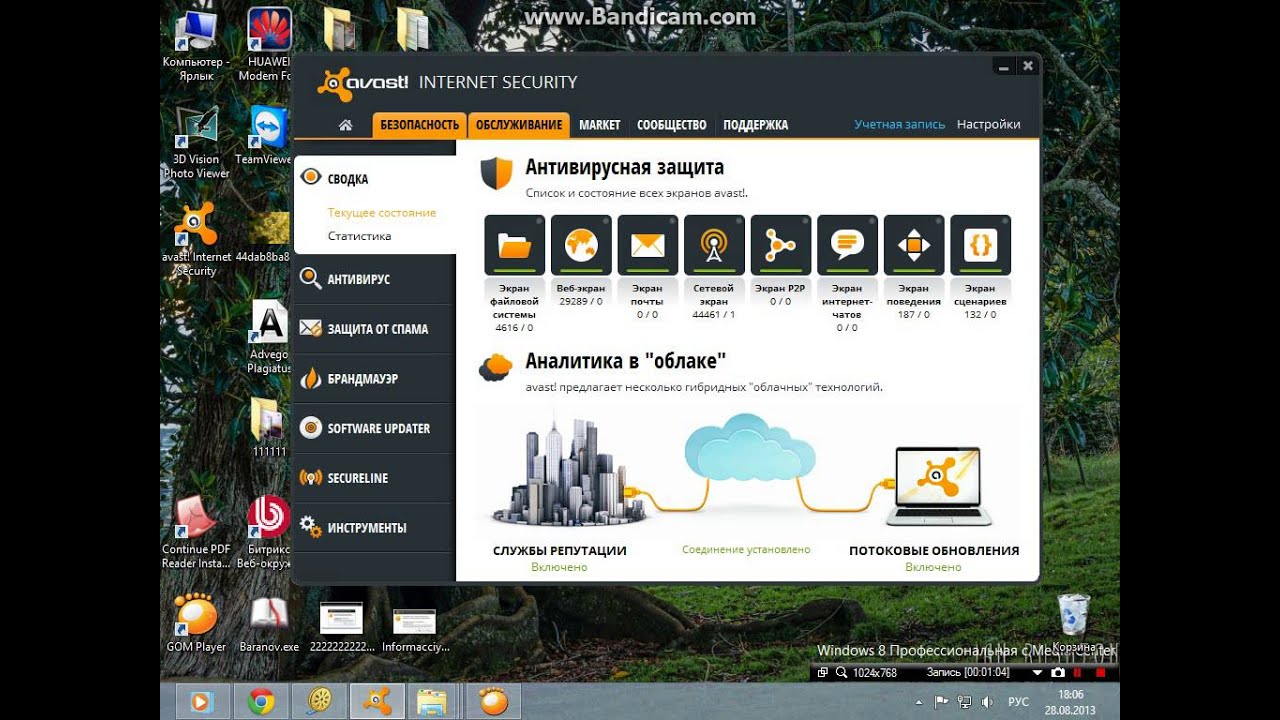The height and width of the screenshot is (720, 1280).
Task: Take Bandicam screenshot with camera icon
Action: (x=1059, y=673)
